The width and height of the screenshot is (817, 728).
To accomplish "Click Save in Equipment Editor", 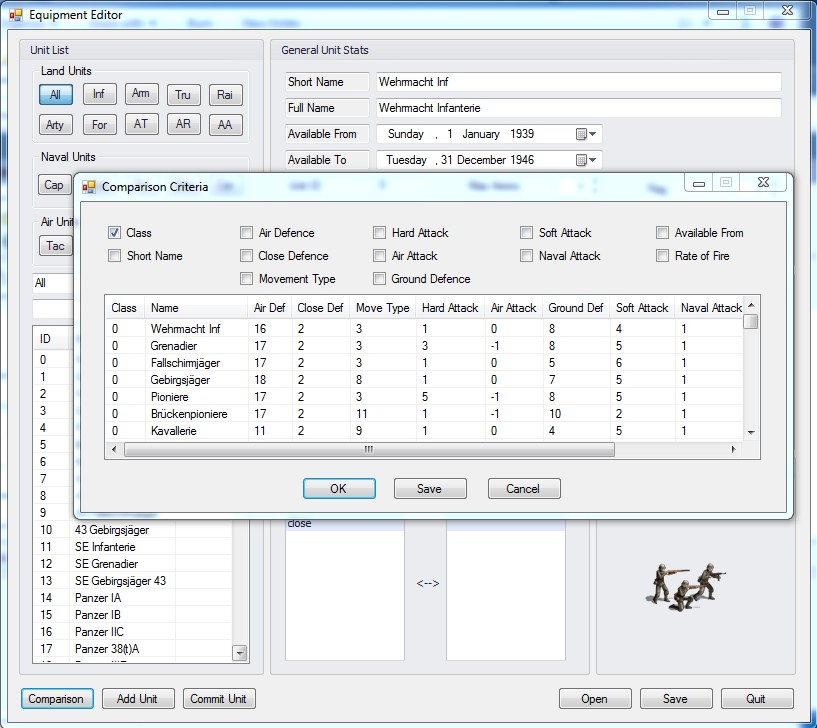I will coord(676,699).
